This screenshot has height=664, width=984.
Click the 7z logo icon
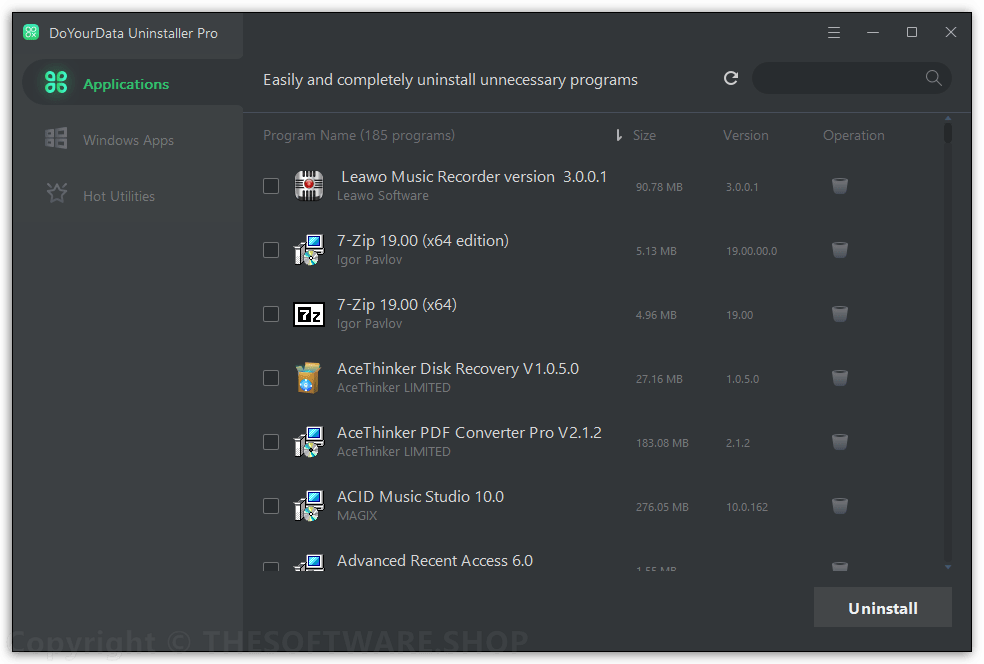click(309, 314)
